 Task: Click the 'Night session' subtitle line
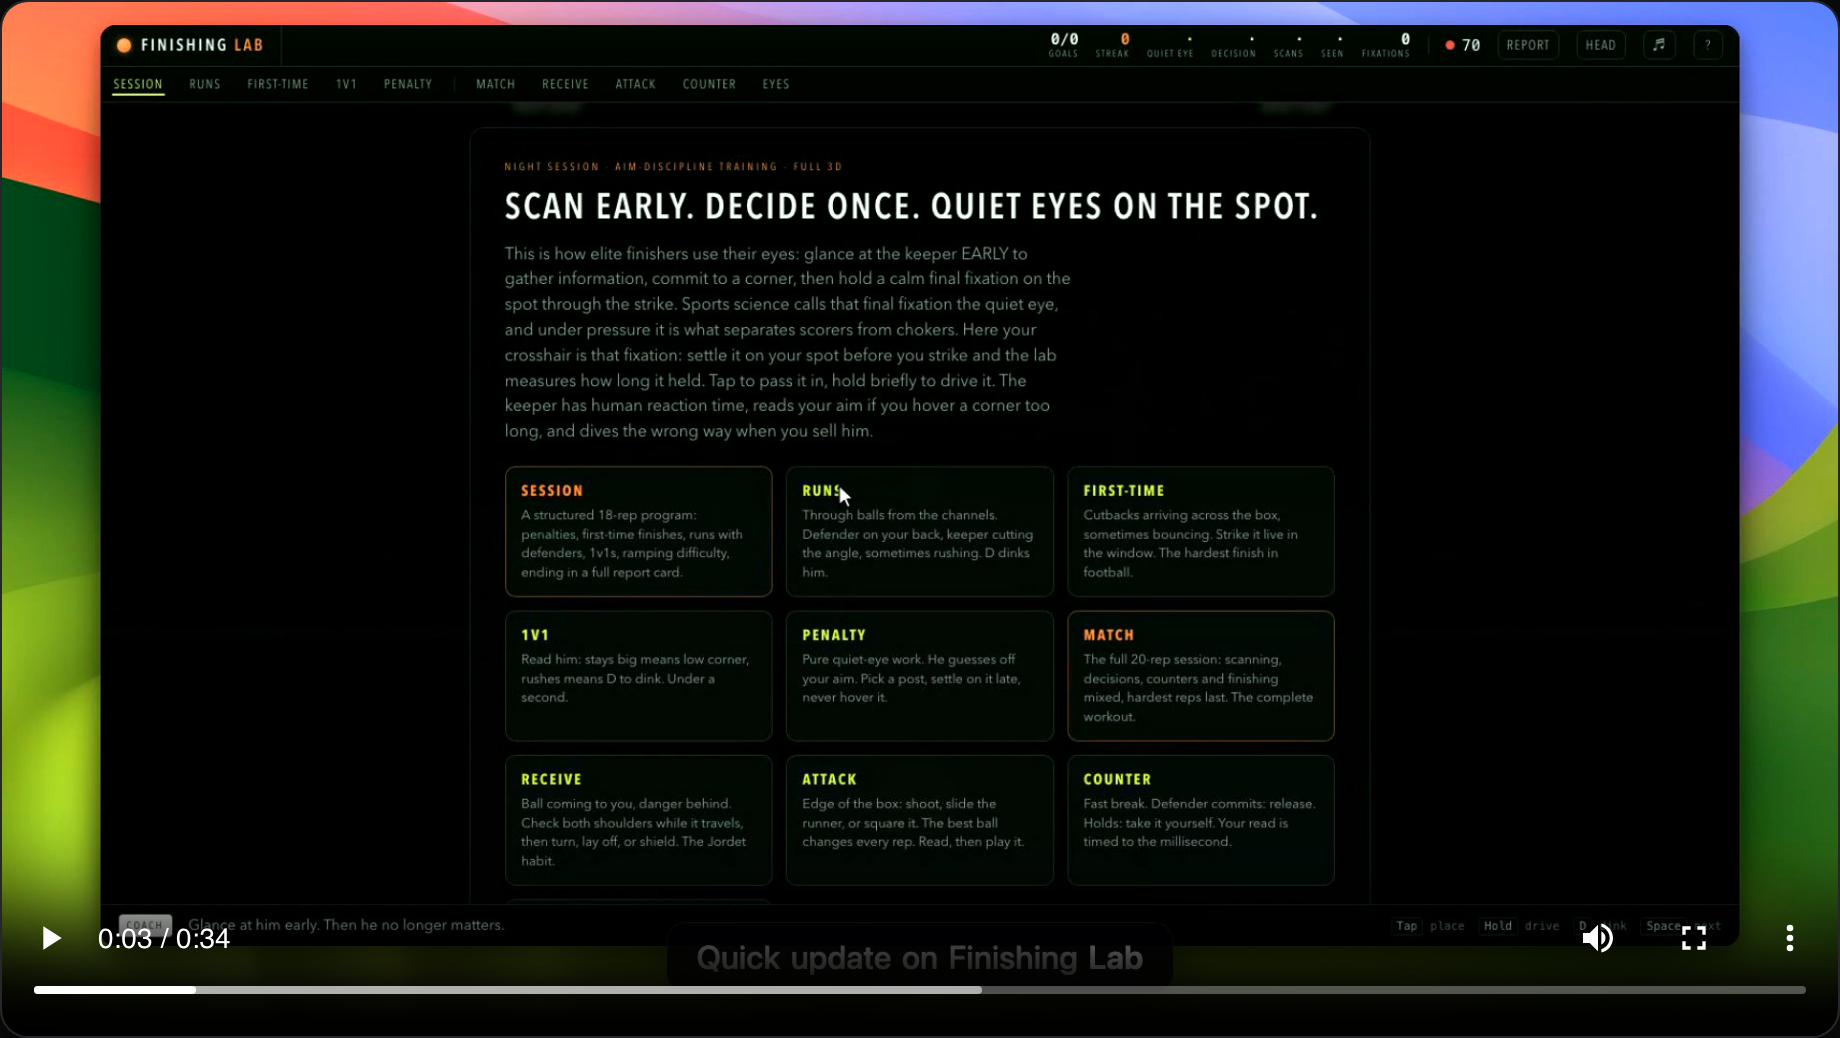click(673, 167)
